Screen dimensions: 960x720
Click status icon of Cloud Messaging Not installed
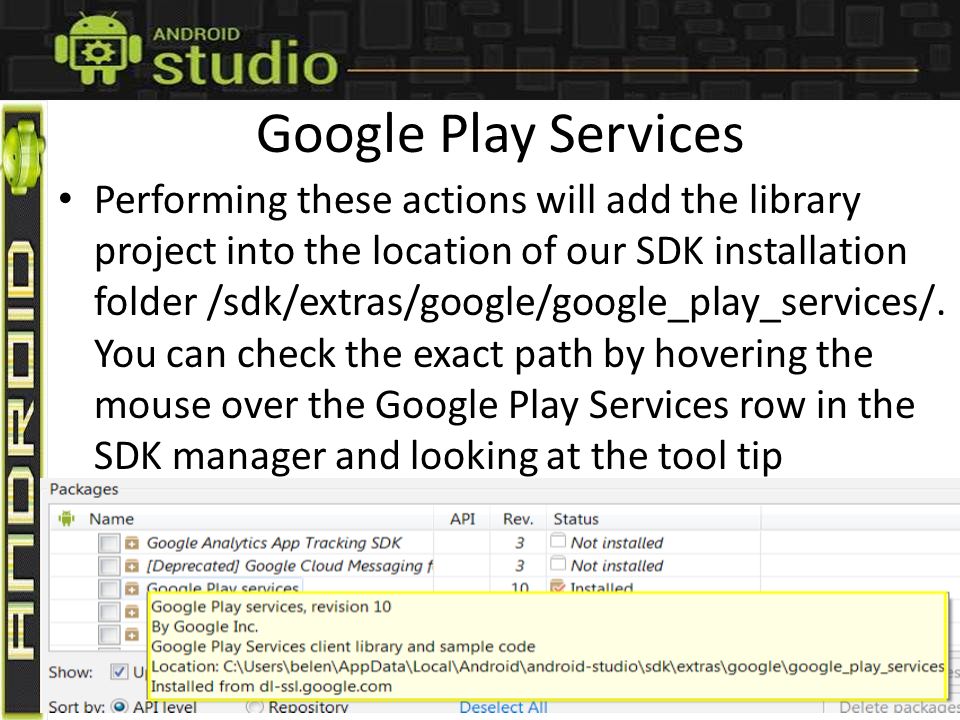coord(558,563)
